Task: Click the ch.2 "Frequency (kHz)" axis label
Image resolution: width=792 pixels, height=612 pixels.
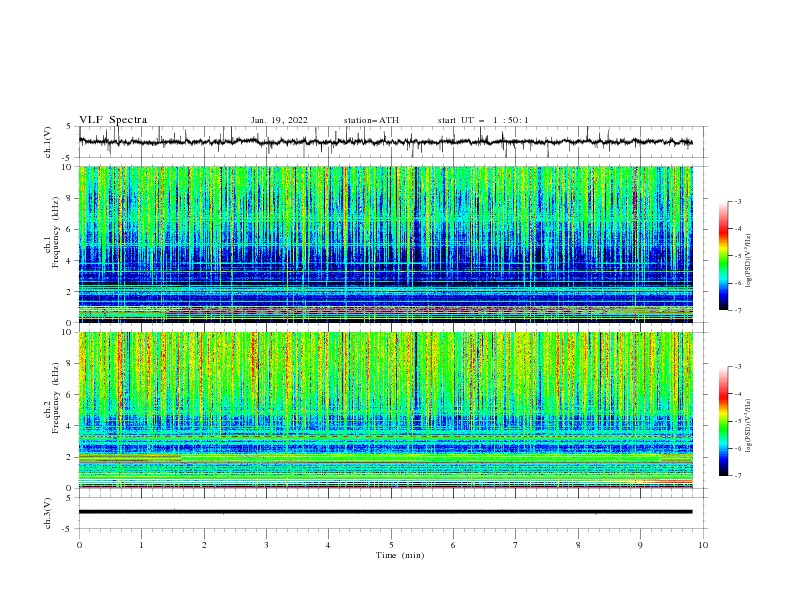Action: [56, 398]
